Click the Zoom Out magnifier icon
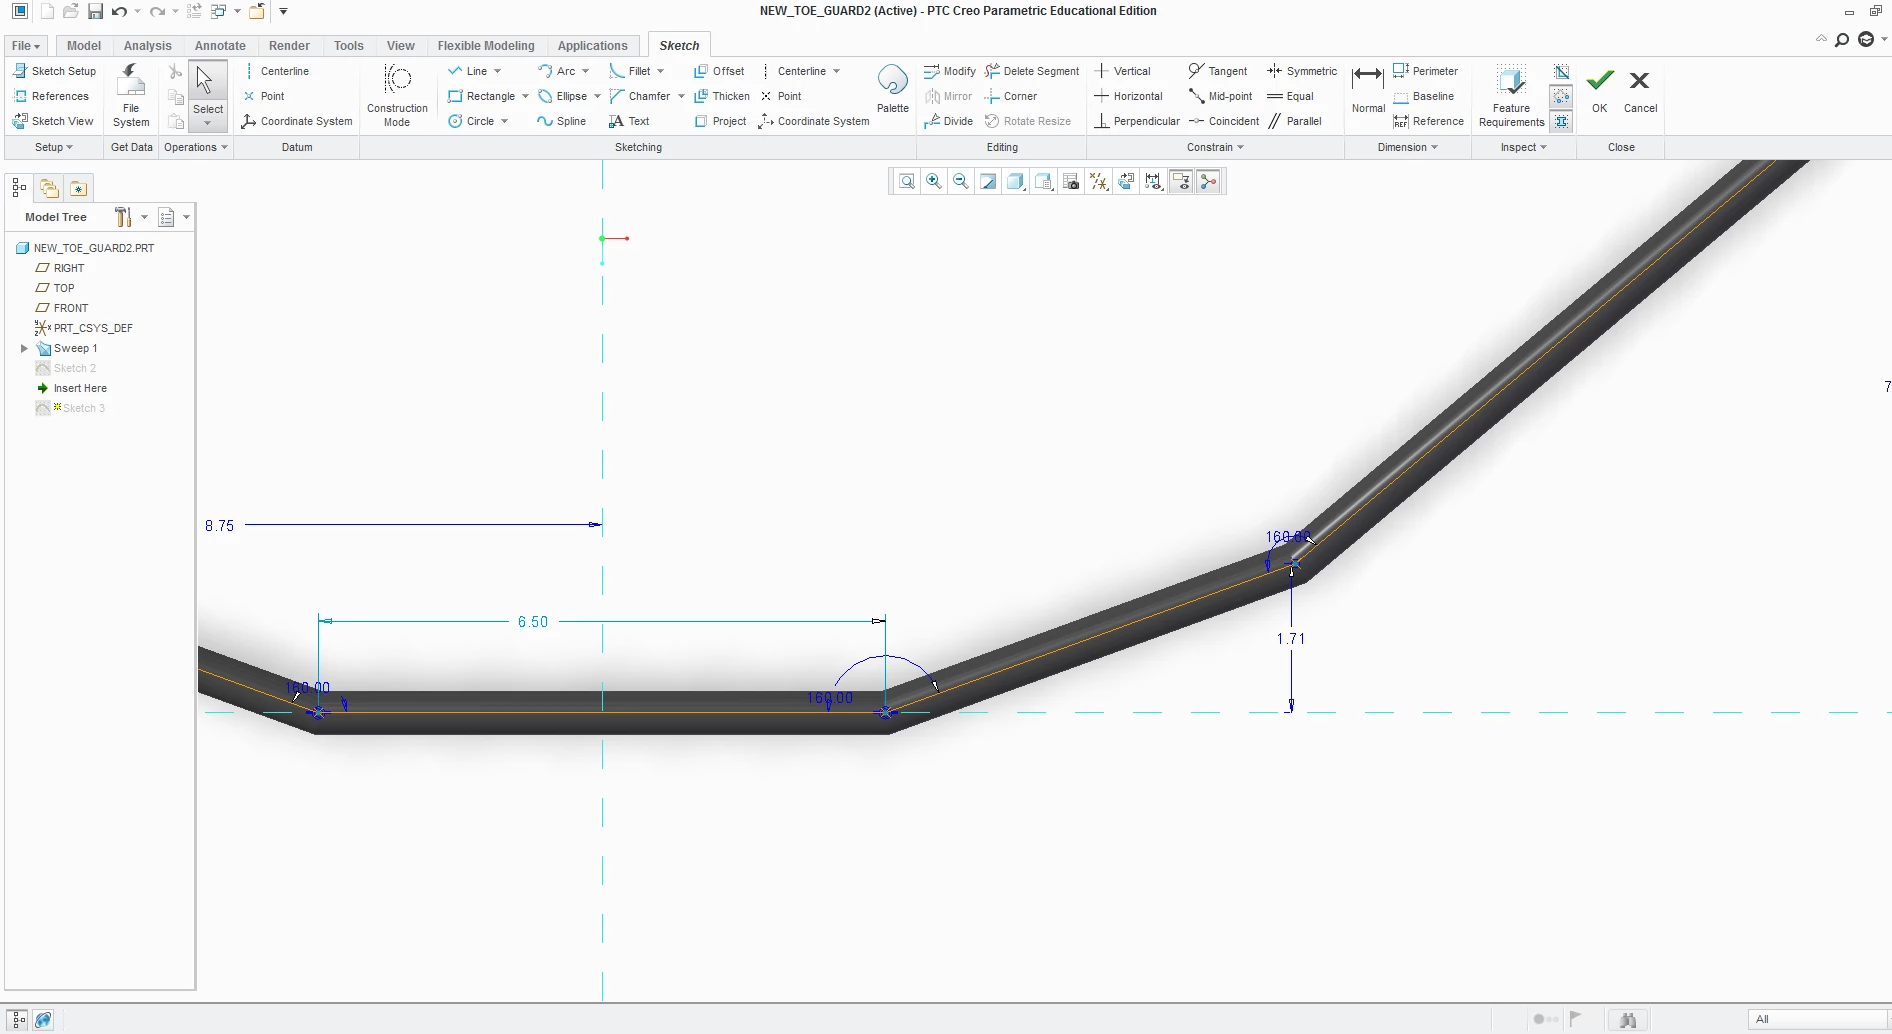 [x=960, y=182]
